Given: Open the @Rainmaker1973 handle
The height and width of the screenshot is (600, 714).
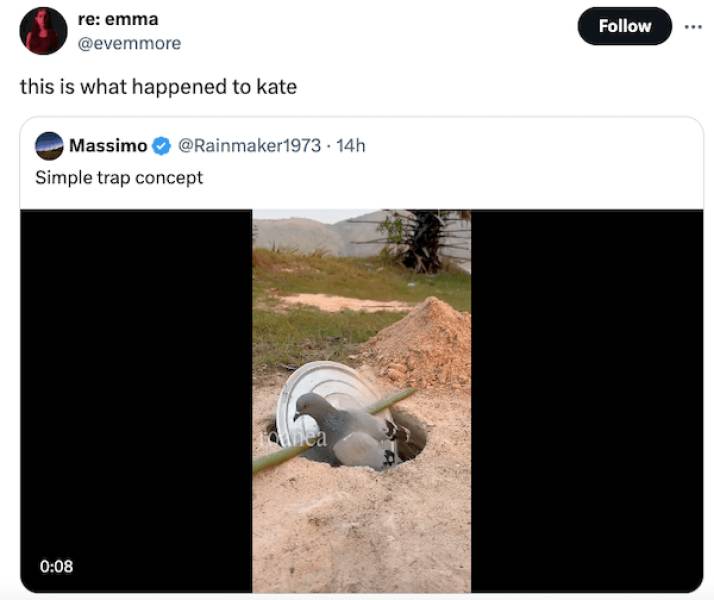Looking at the screenshot, I should pyautogui.click(x=249, y=146).
